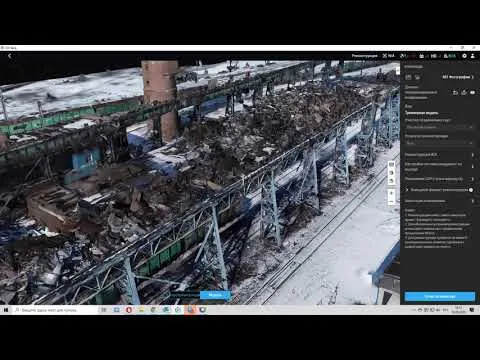
Task: Open the Windows notification center icon
Action: point(472,310)
